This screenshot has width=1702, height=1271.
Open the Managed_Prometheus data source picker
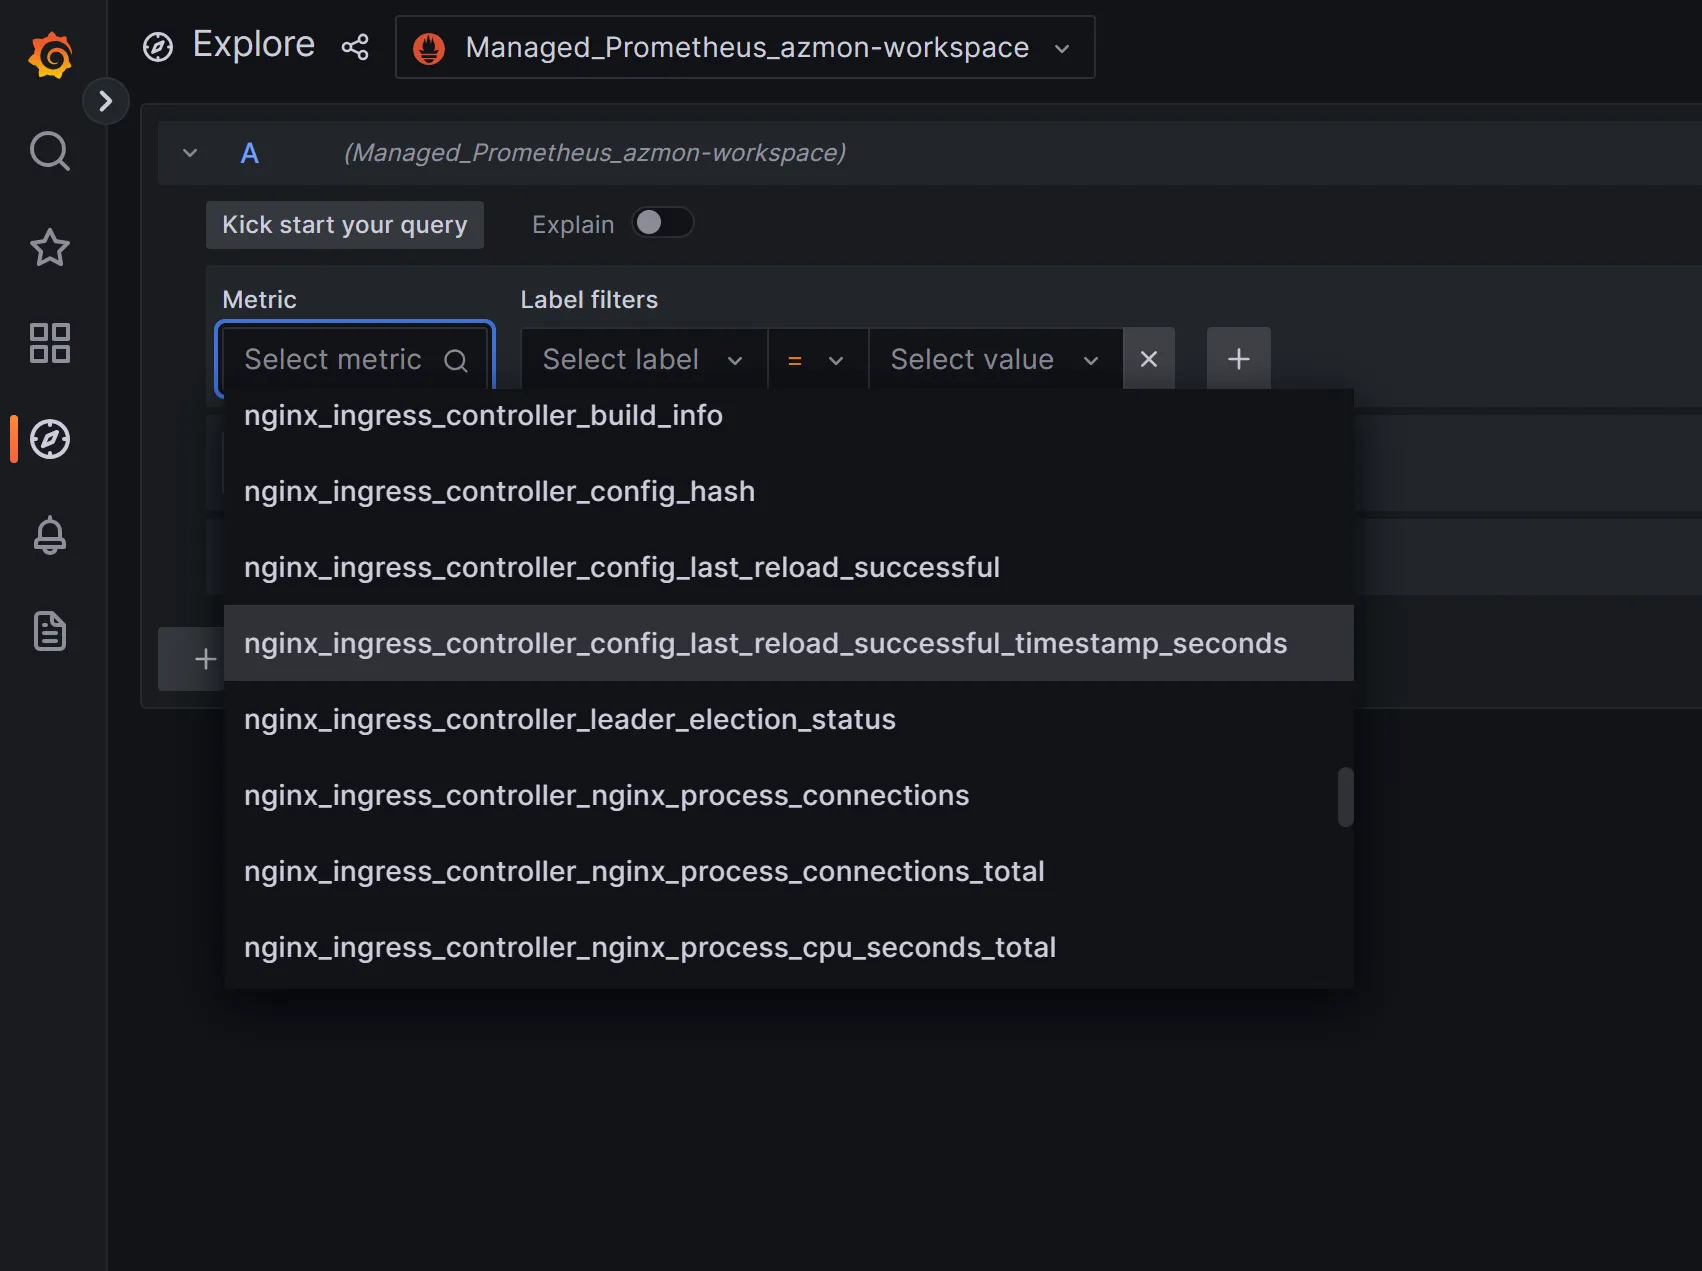745,47
